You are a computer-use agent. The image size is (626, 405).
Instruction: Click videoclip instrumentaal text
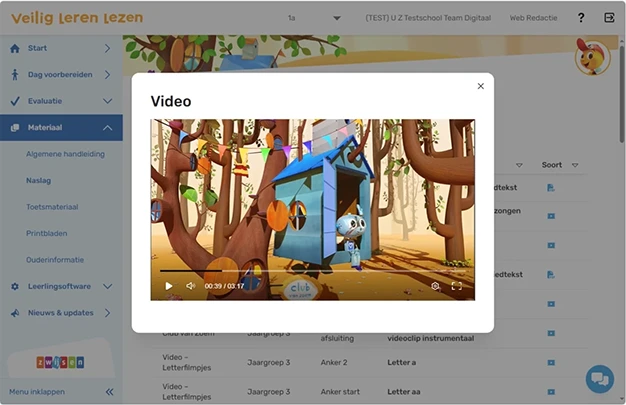[x=431, y=338]
